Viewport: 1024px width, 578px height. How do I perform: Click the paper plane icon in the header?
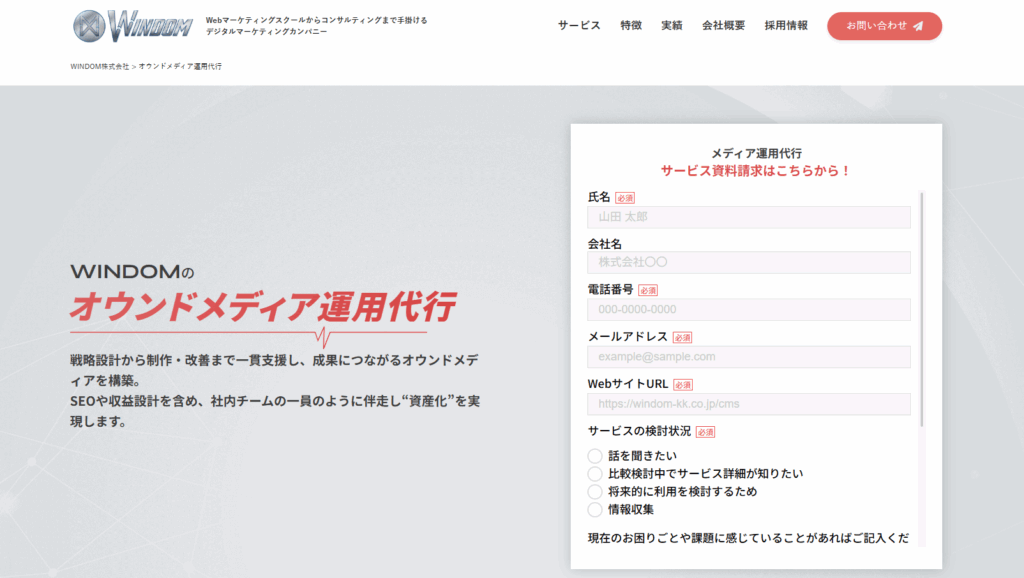(x=918, y=26)
